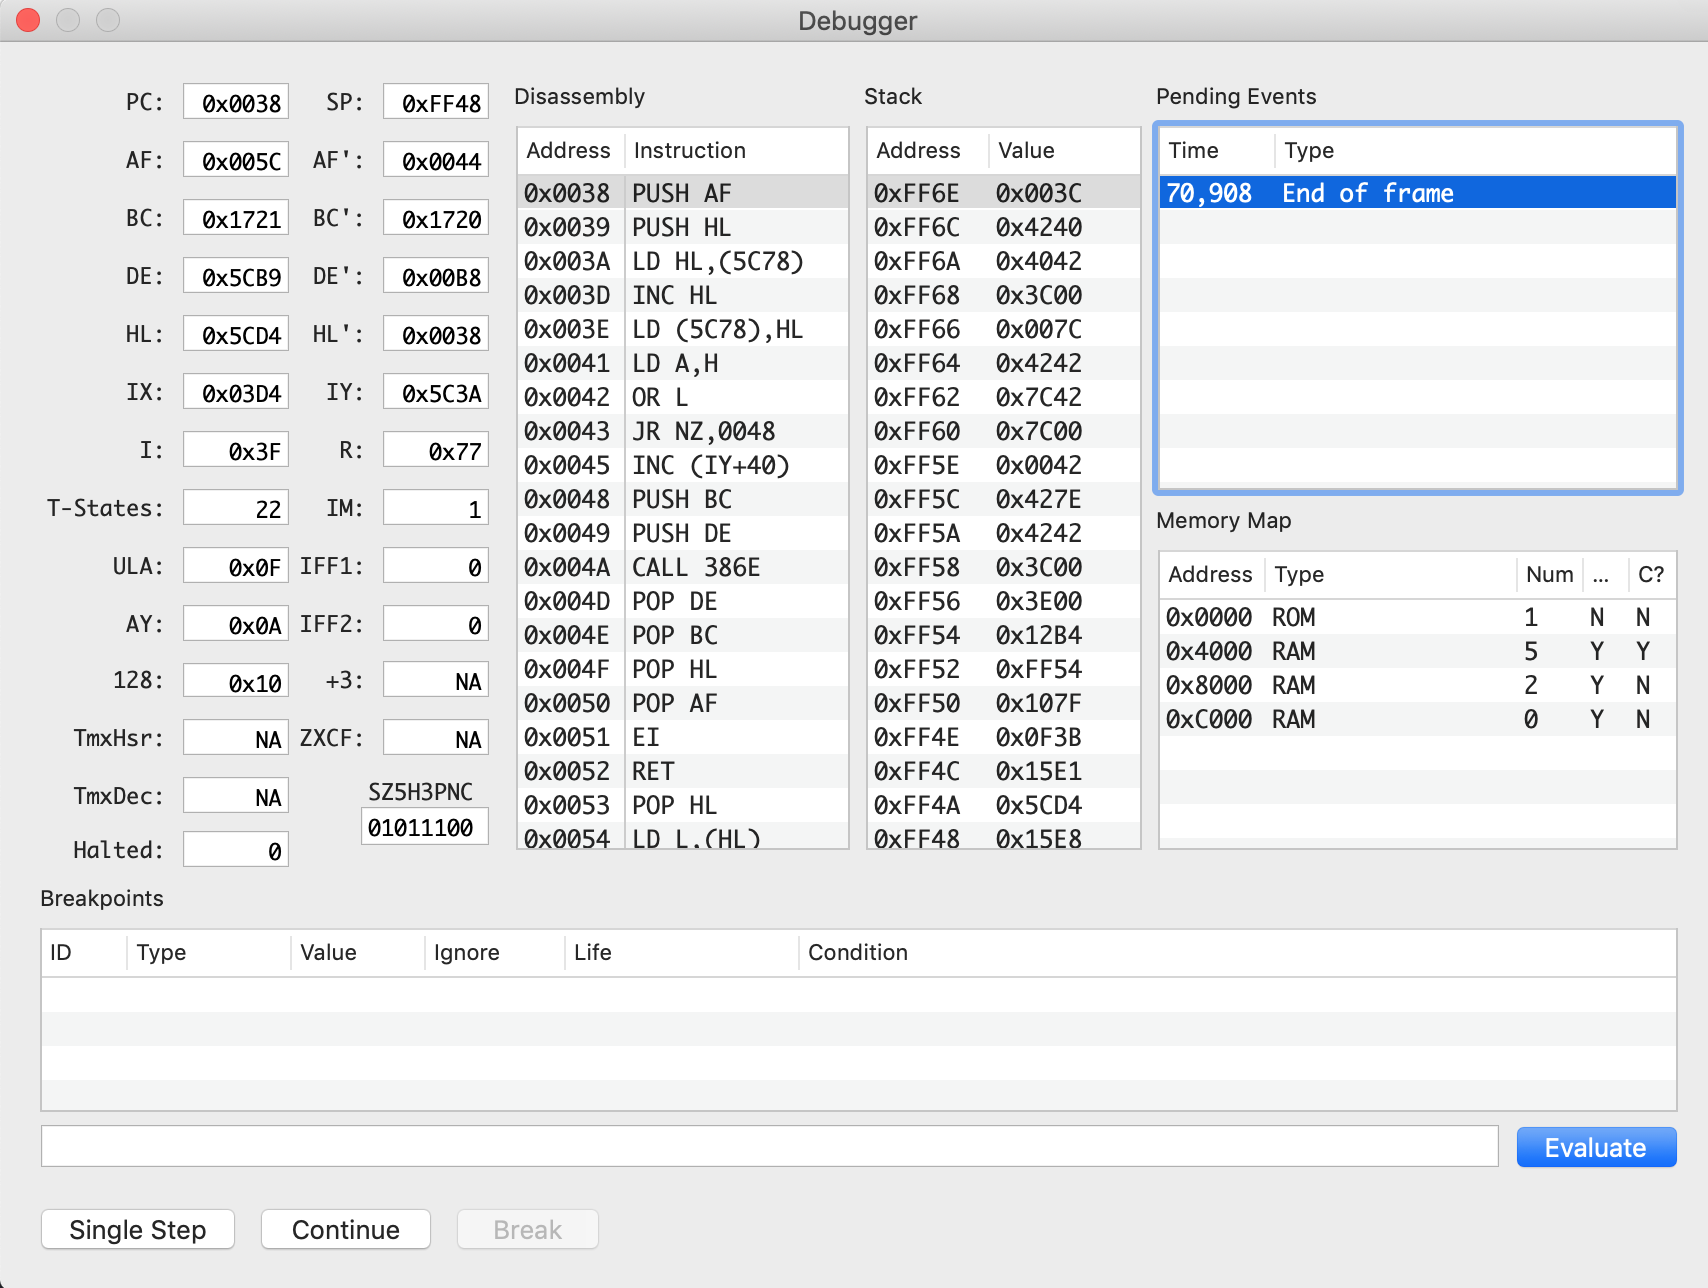Click the Continue button

346,1229
